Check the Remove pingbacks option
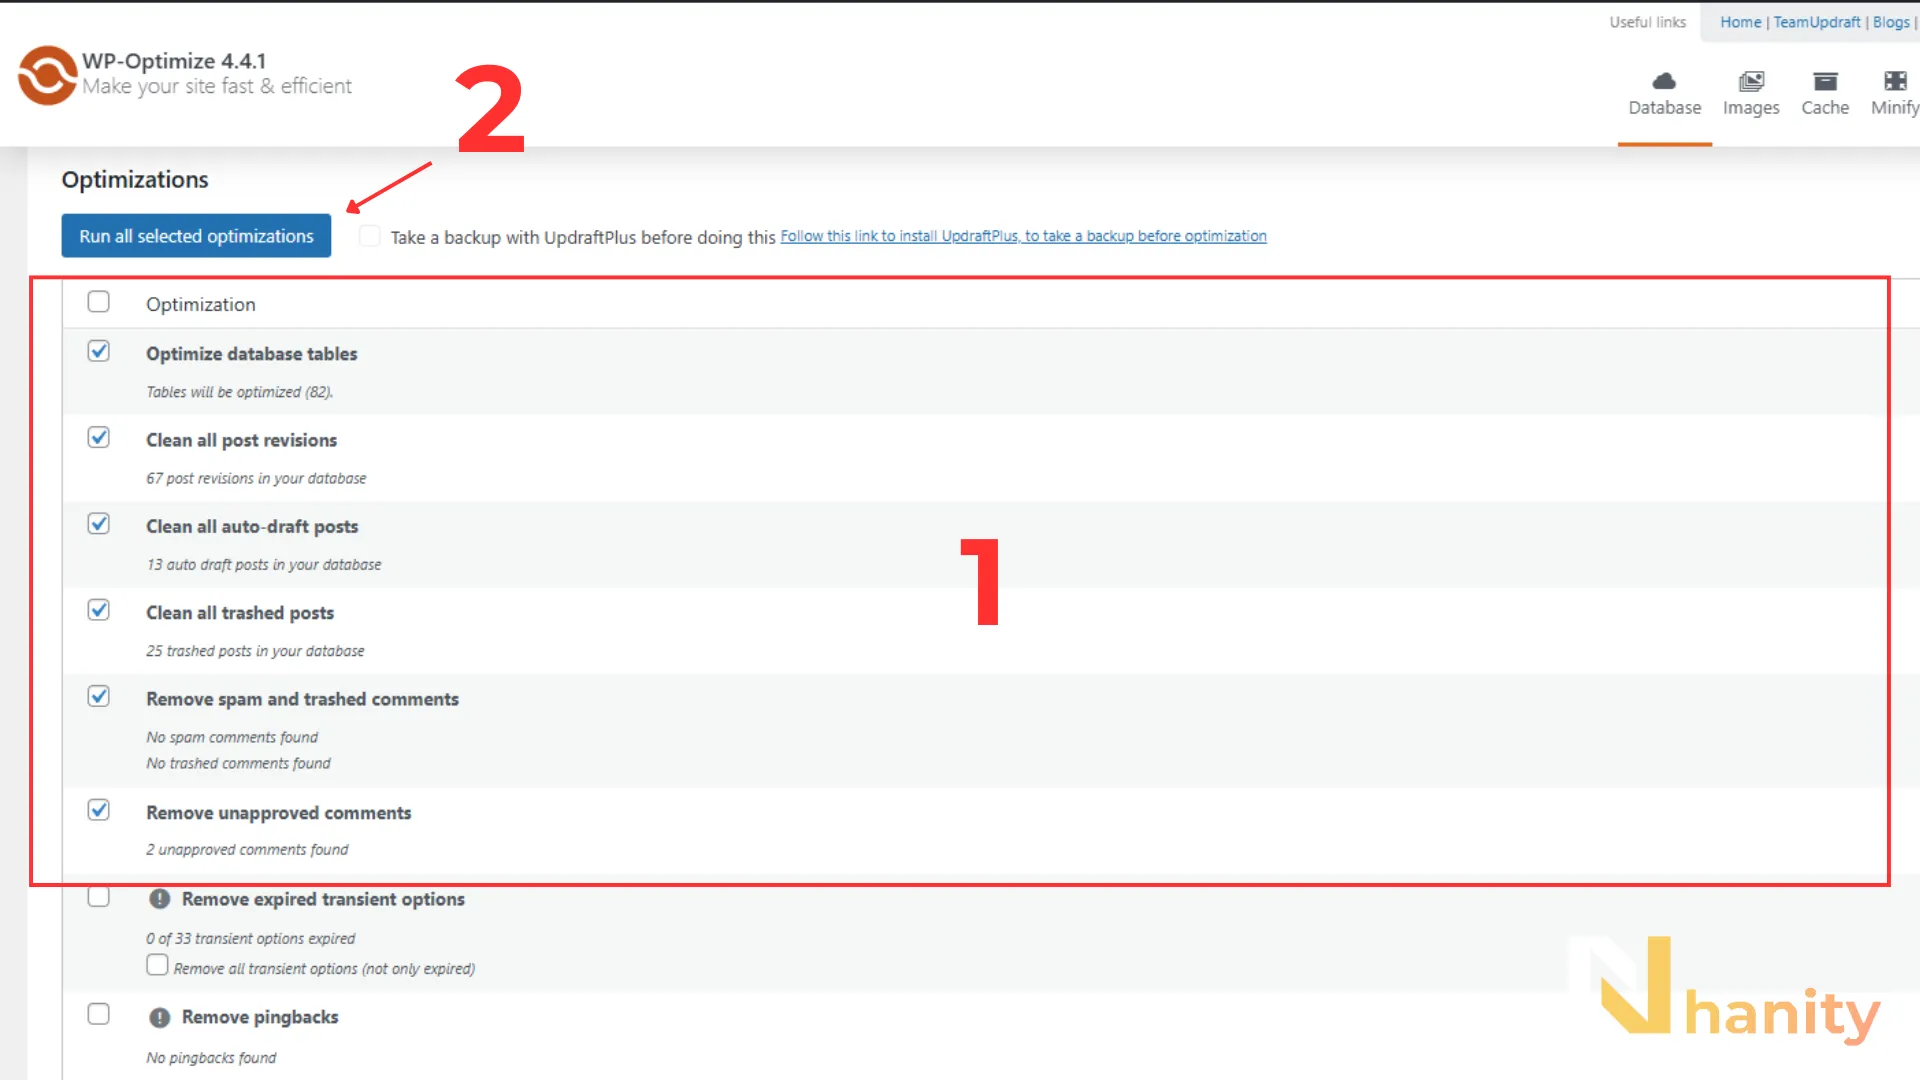This screenshot has height=1080, width=1920. coord(98,1014)
